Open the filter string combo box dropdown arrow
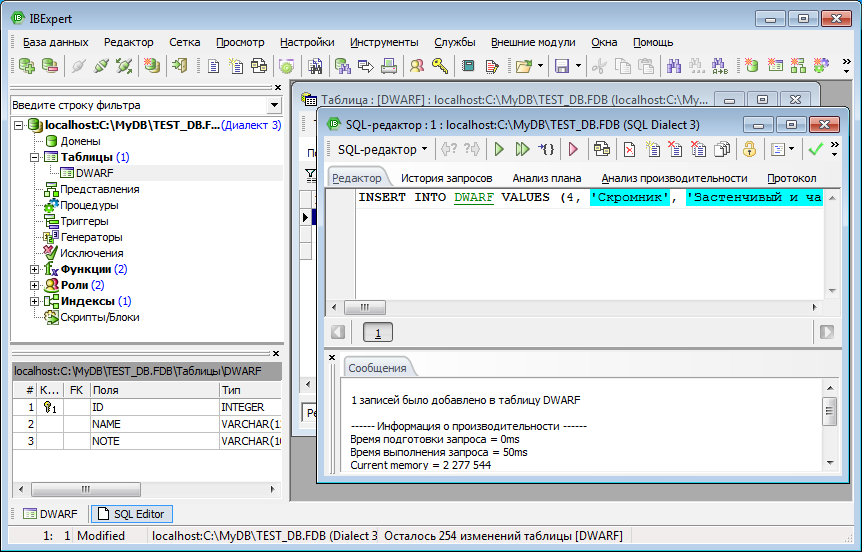 coord(274,105)
